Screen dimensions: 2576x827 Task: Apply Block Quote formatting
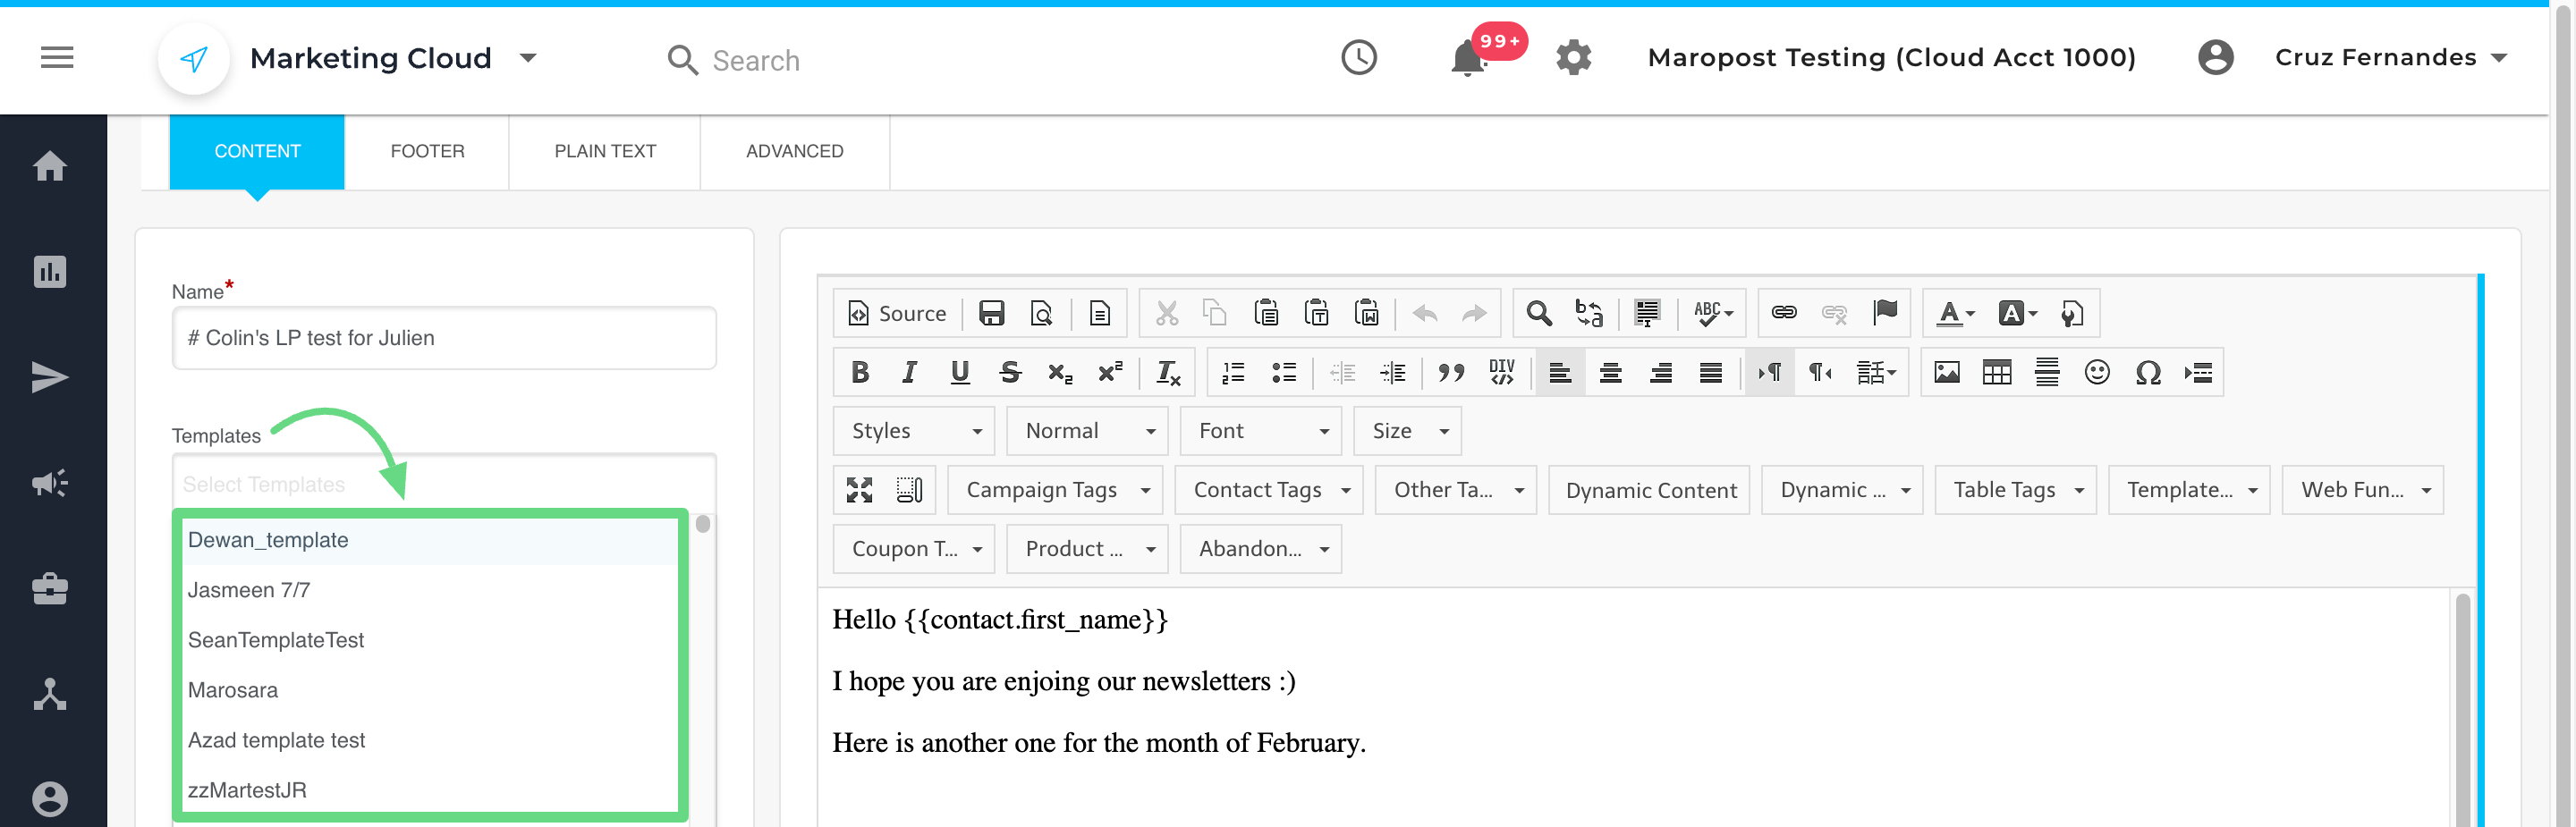coord(1451,373)
